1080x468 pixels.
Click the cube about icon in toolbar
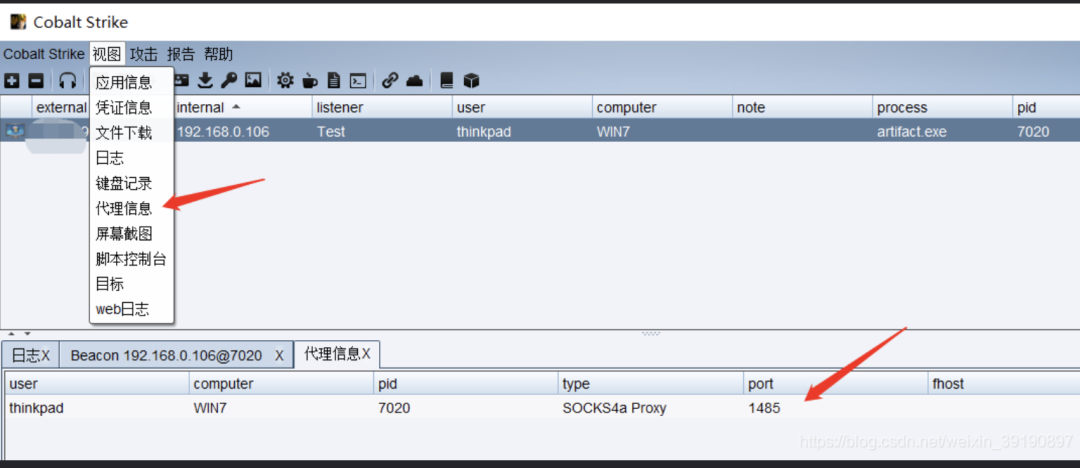point(471,81)
